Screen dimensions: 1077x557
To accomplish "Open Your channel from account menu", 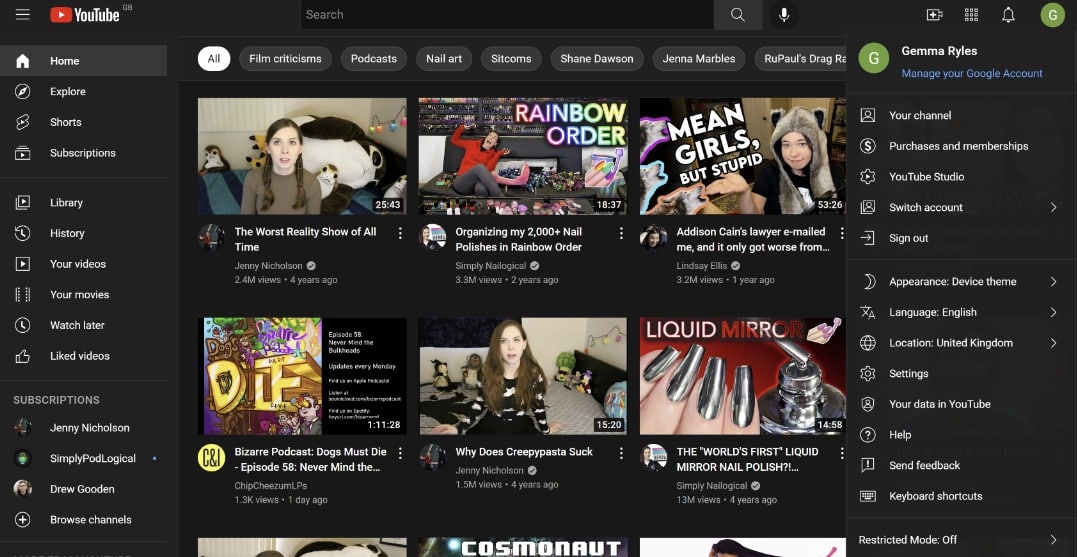I will point(961,115).
